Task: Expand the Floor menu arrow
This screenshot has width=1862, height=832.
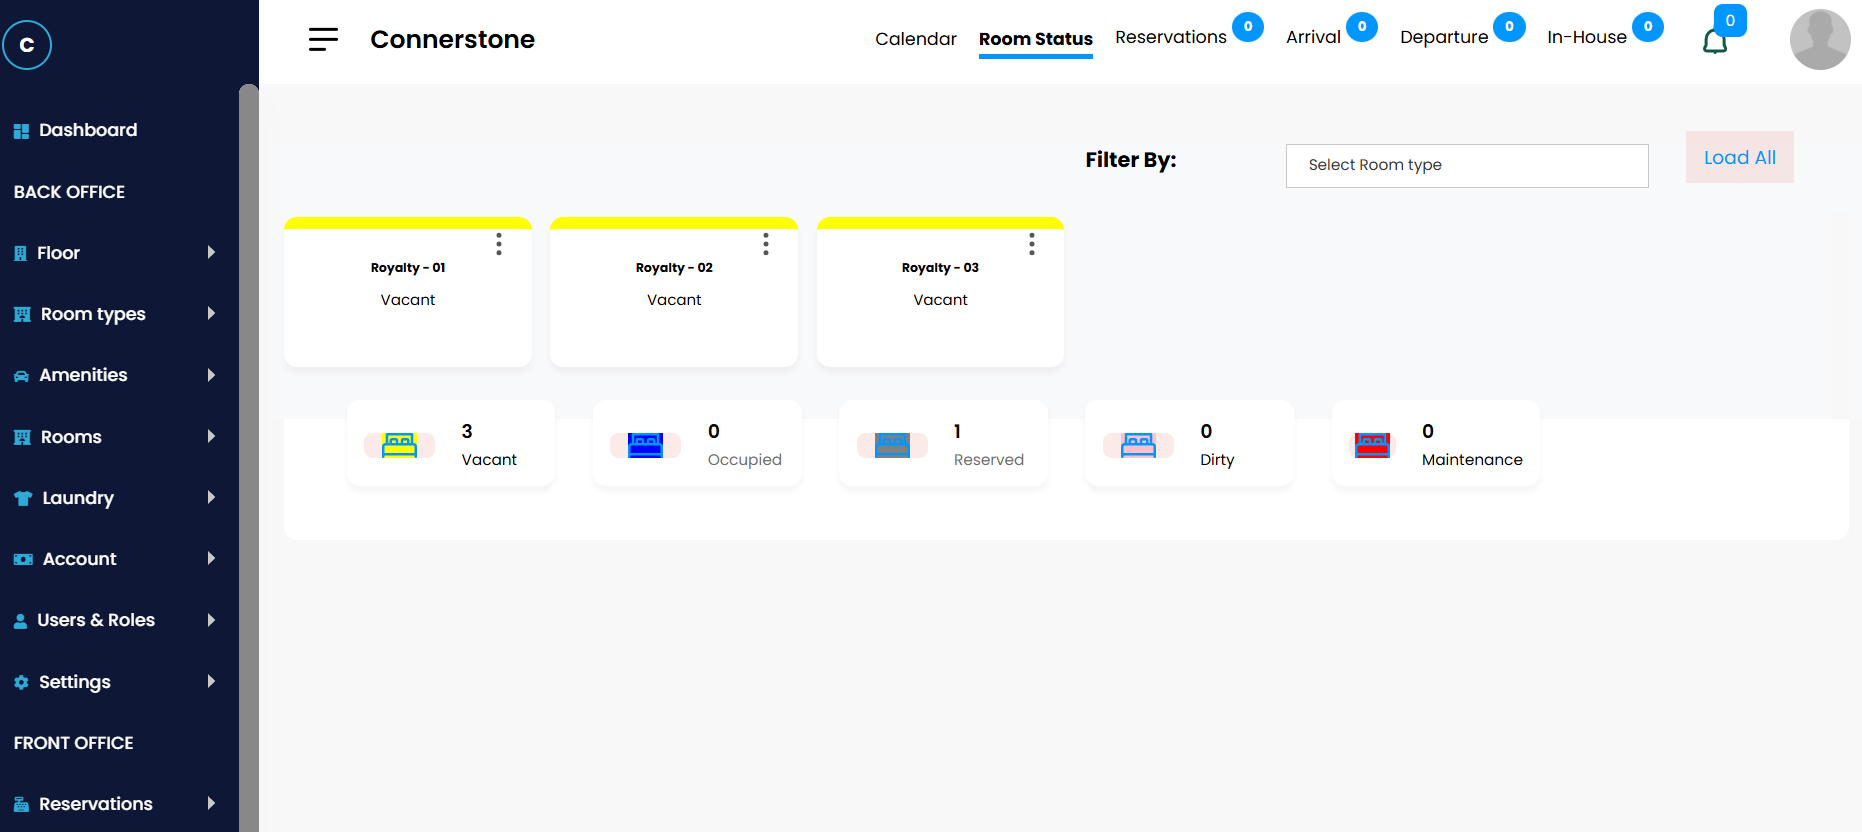Action: click(211, 252)
